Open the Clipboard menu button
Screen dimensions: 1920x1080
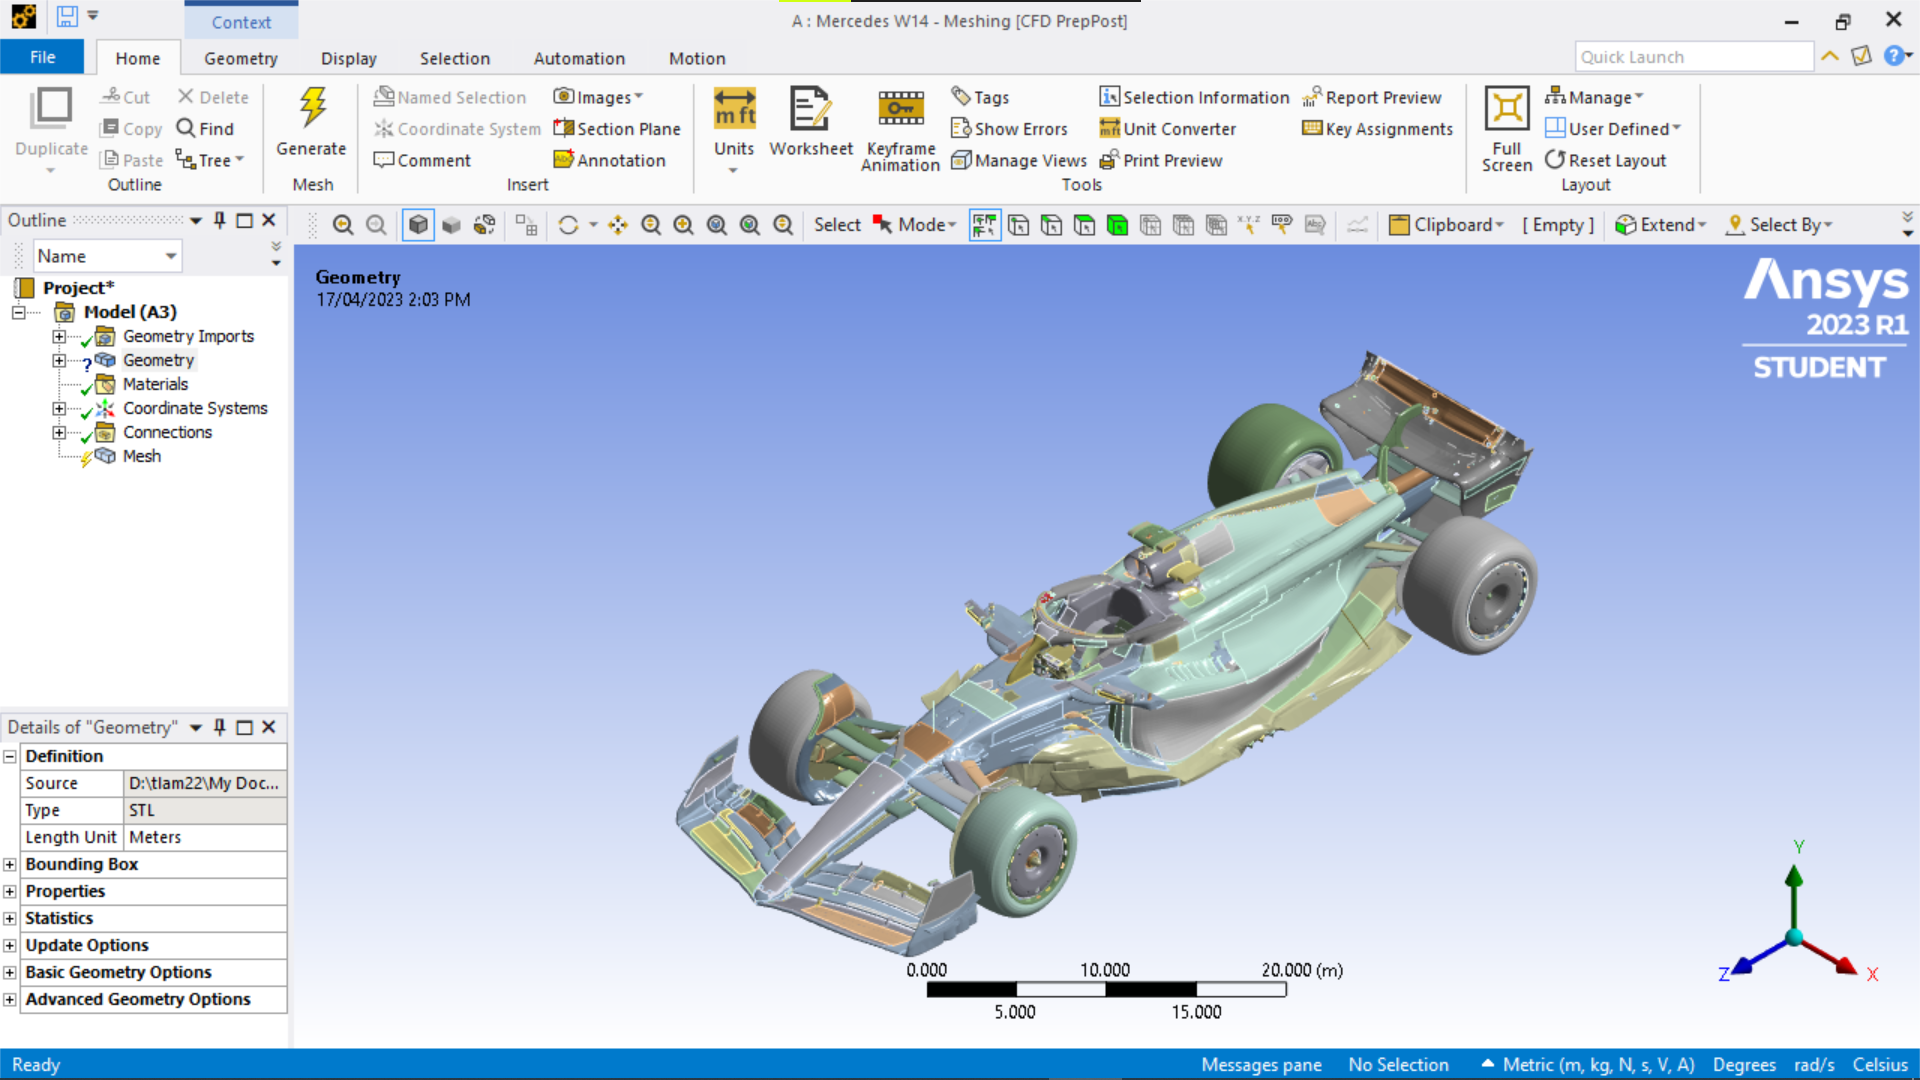pos(1447,225)
